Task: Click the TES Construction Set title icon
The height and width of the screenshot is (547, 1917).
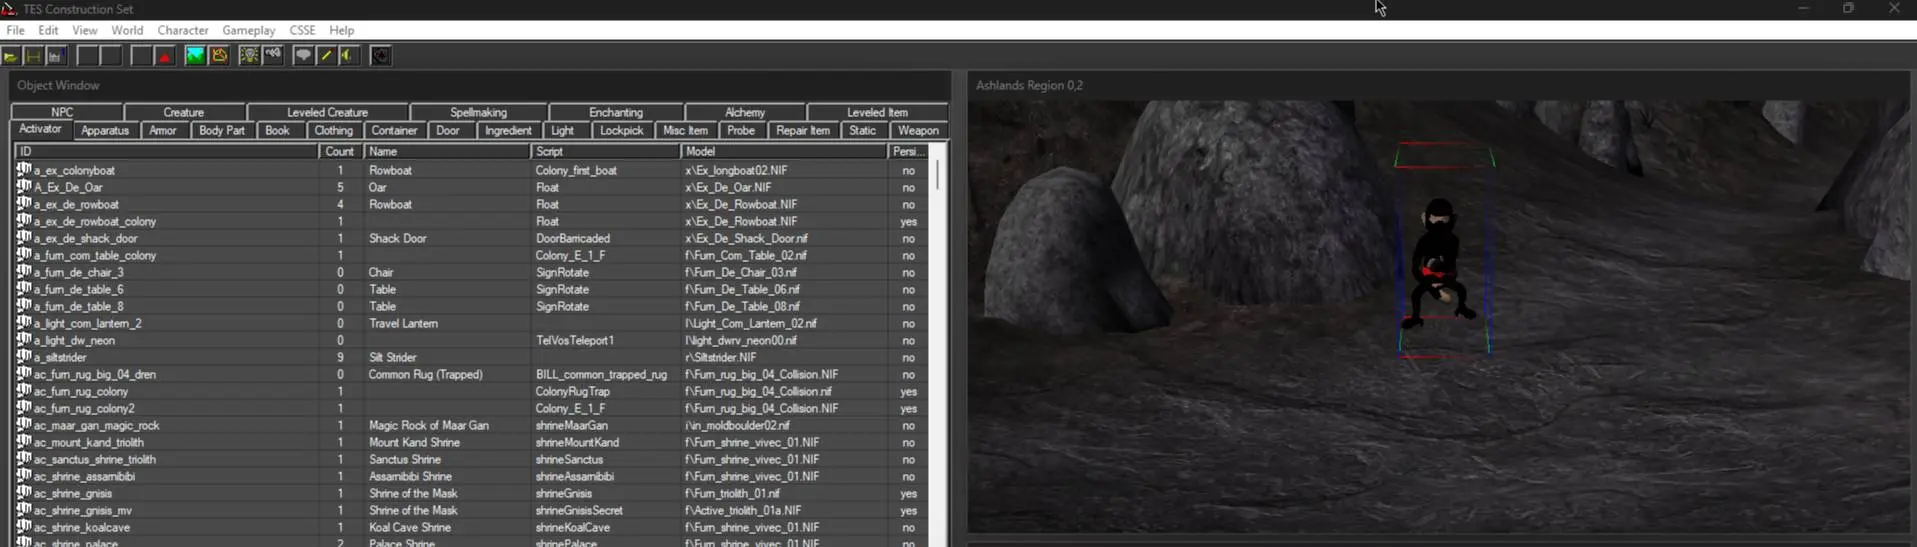Action: coord(9,9)
